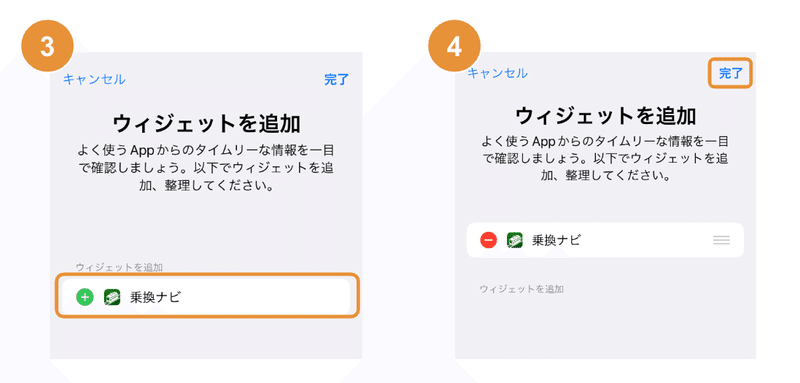Click the highlighted 乗換ナビ row in step 3

pyautogui.click(x=206, y=296)
